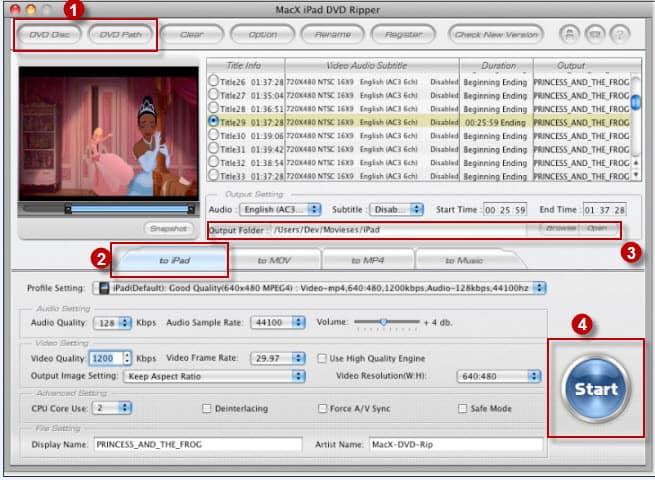Switch to the to iPad tab
The height and width of the screenshot is (480, 655).
tap(175, 260)
